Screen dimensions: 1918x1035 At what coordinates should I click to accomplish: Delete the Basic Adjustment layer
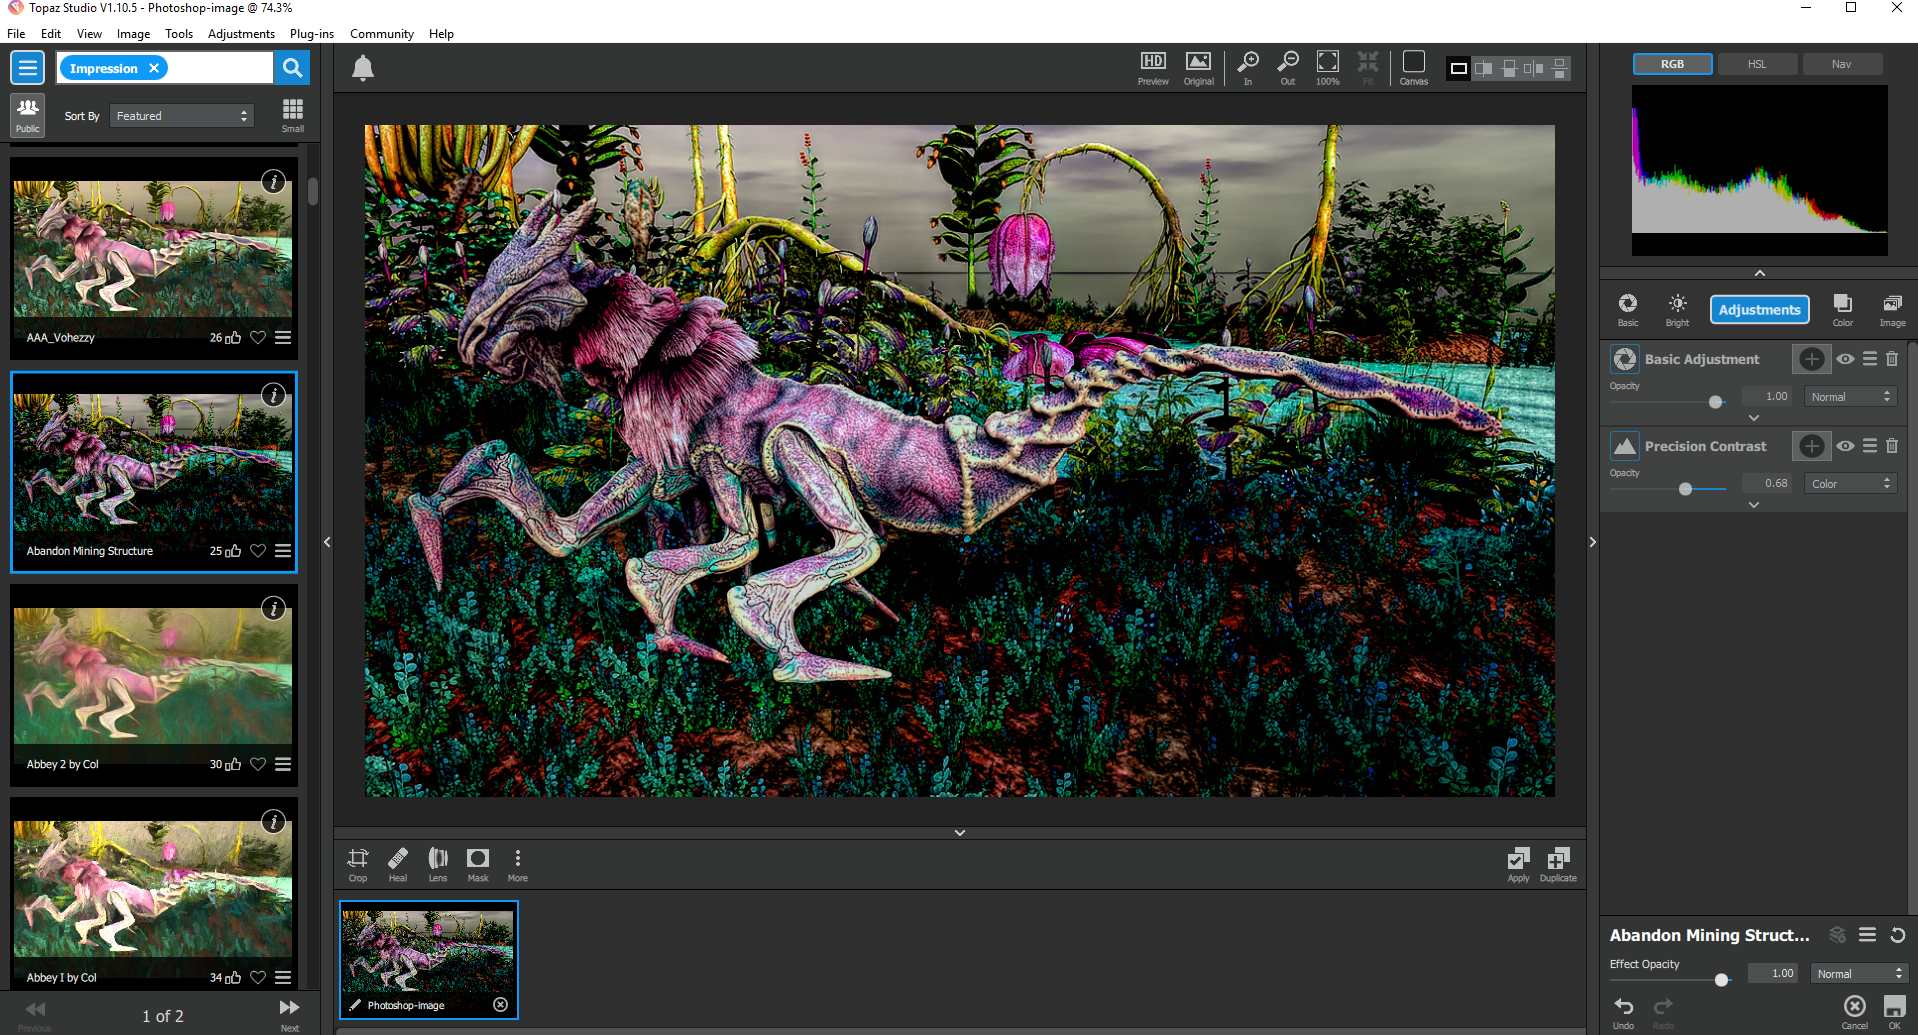[x=1892, y=359]
